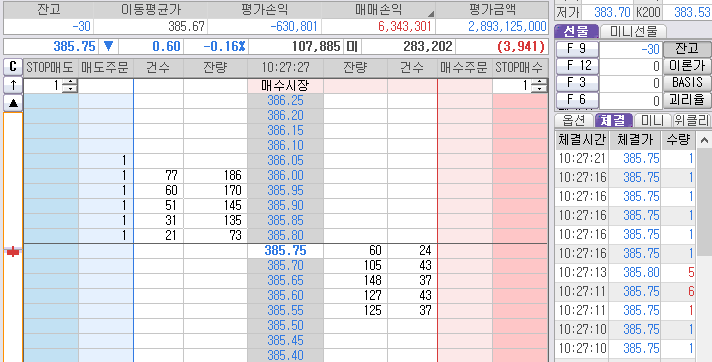The width and height of the screenshot is (712, 362).
Task: Click the solid black triangle scroll-up button
Action: coord(13,103)
